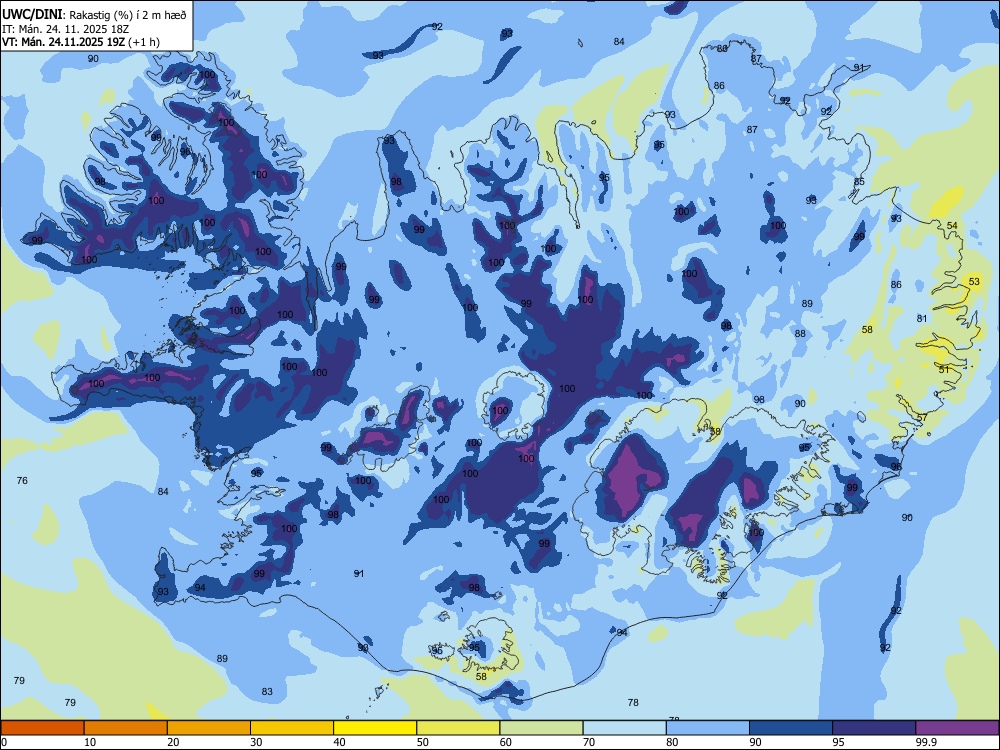Select the light orange 20–30 legend color

point(209,728)
